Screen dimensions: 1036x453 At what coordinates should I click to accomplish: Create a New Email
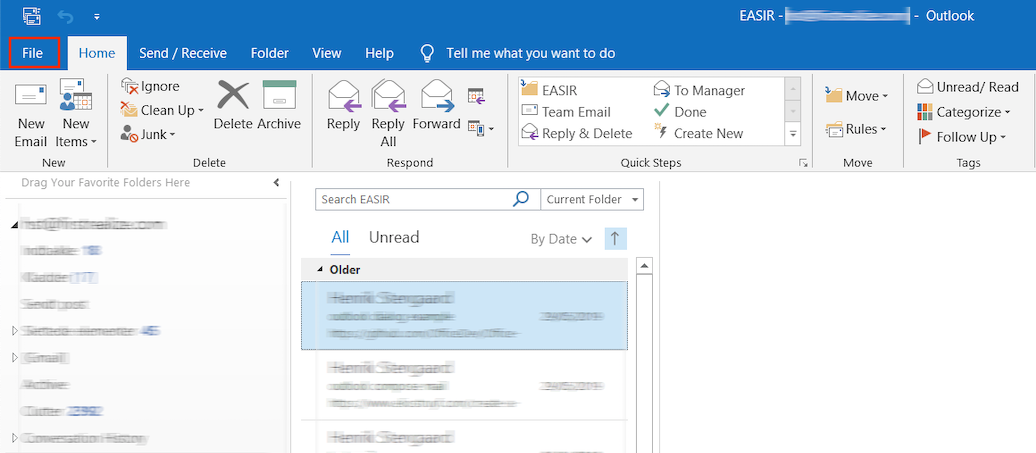pyautogui.click(x=31, y=115)
